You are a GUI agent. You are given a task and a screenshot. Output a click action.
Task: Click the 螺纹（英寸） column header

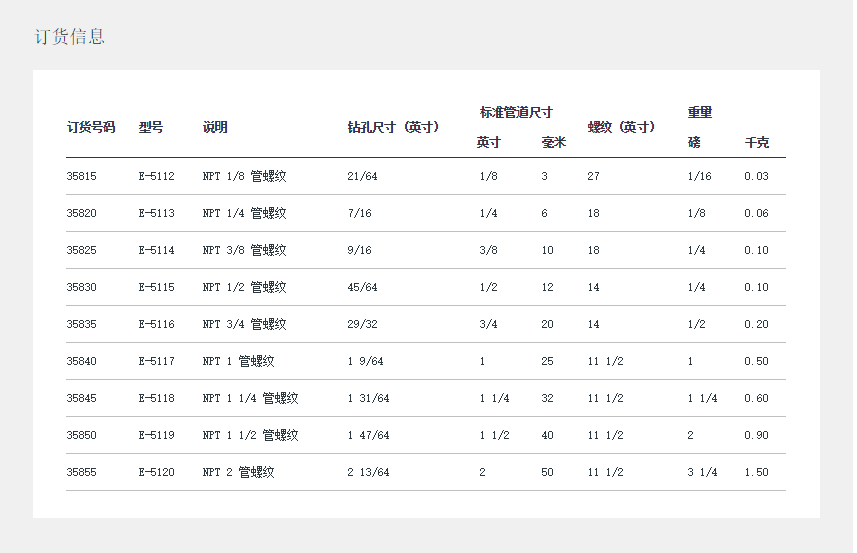coord(621,127)
